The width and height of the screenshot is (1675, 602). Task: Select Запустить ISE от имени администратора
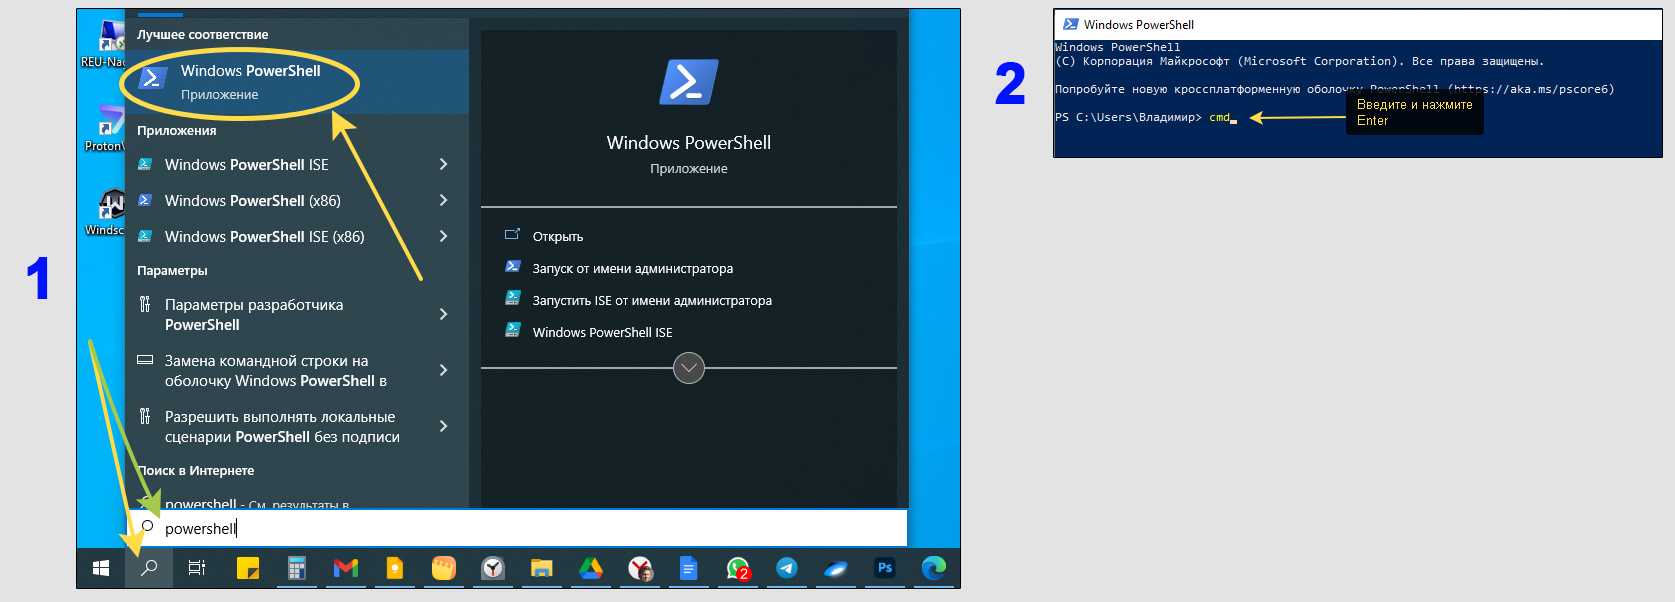pyautogui.click(x=651, y=300)
